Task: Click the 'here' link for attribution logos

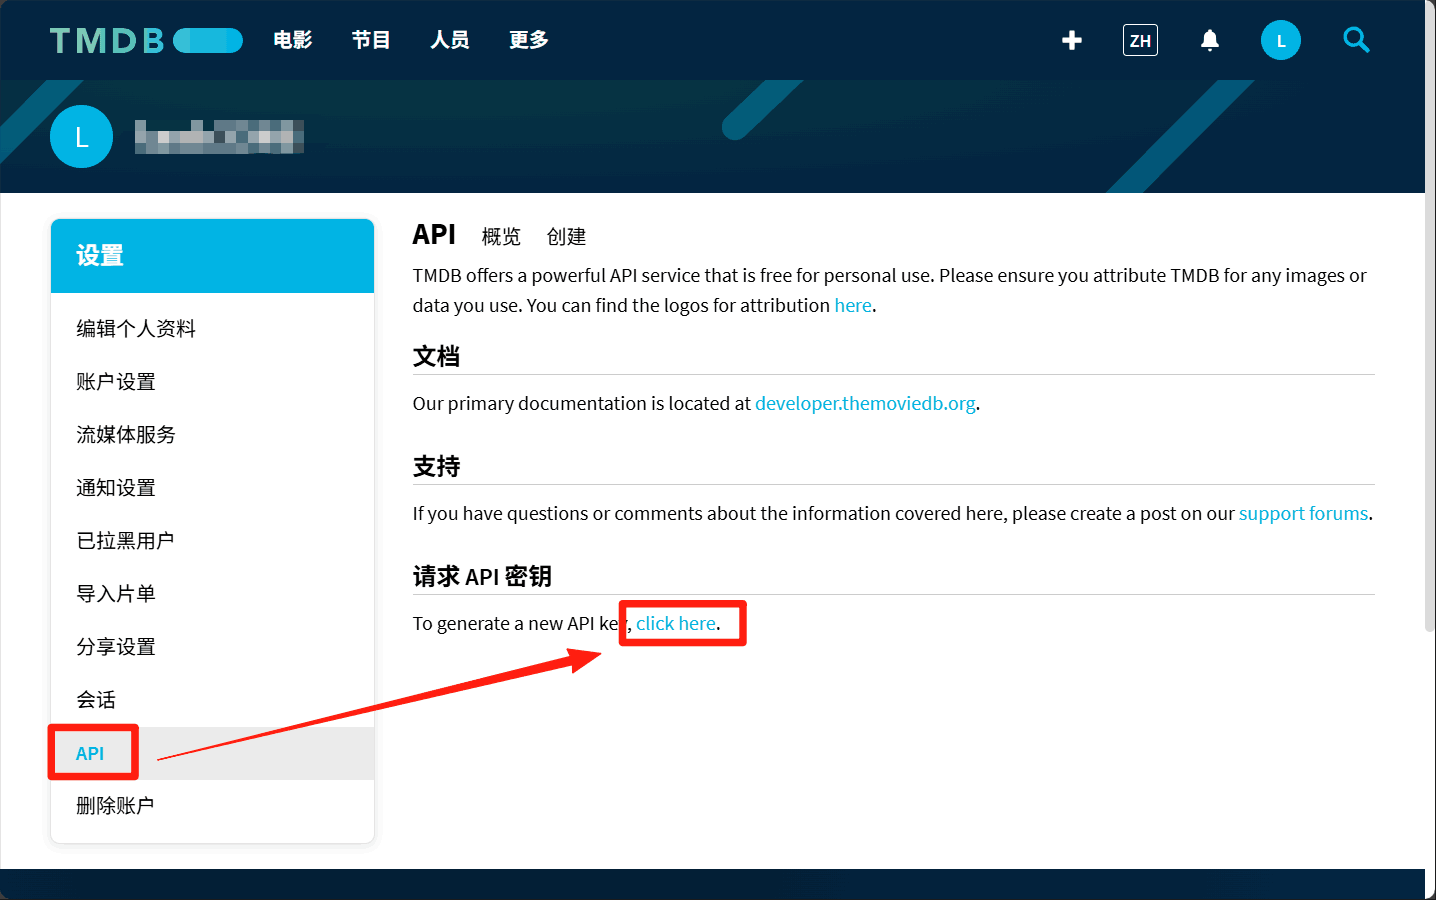Action: [x=852, y=305]
